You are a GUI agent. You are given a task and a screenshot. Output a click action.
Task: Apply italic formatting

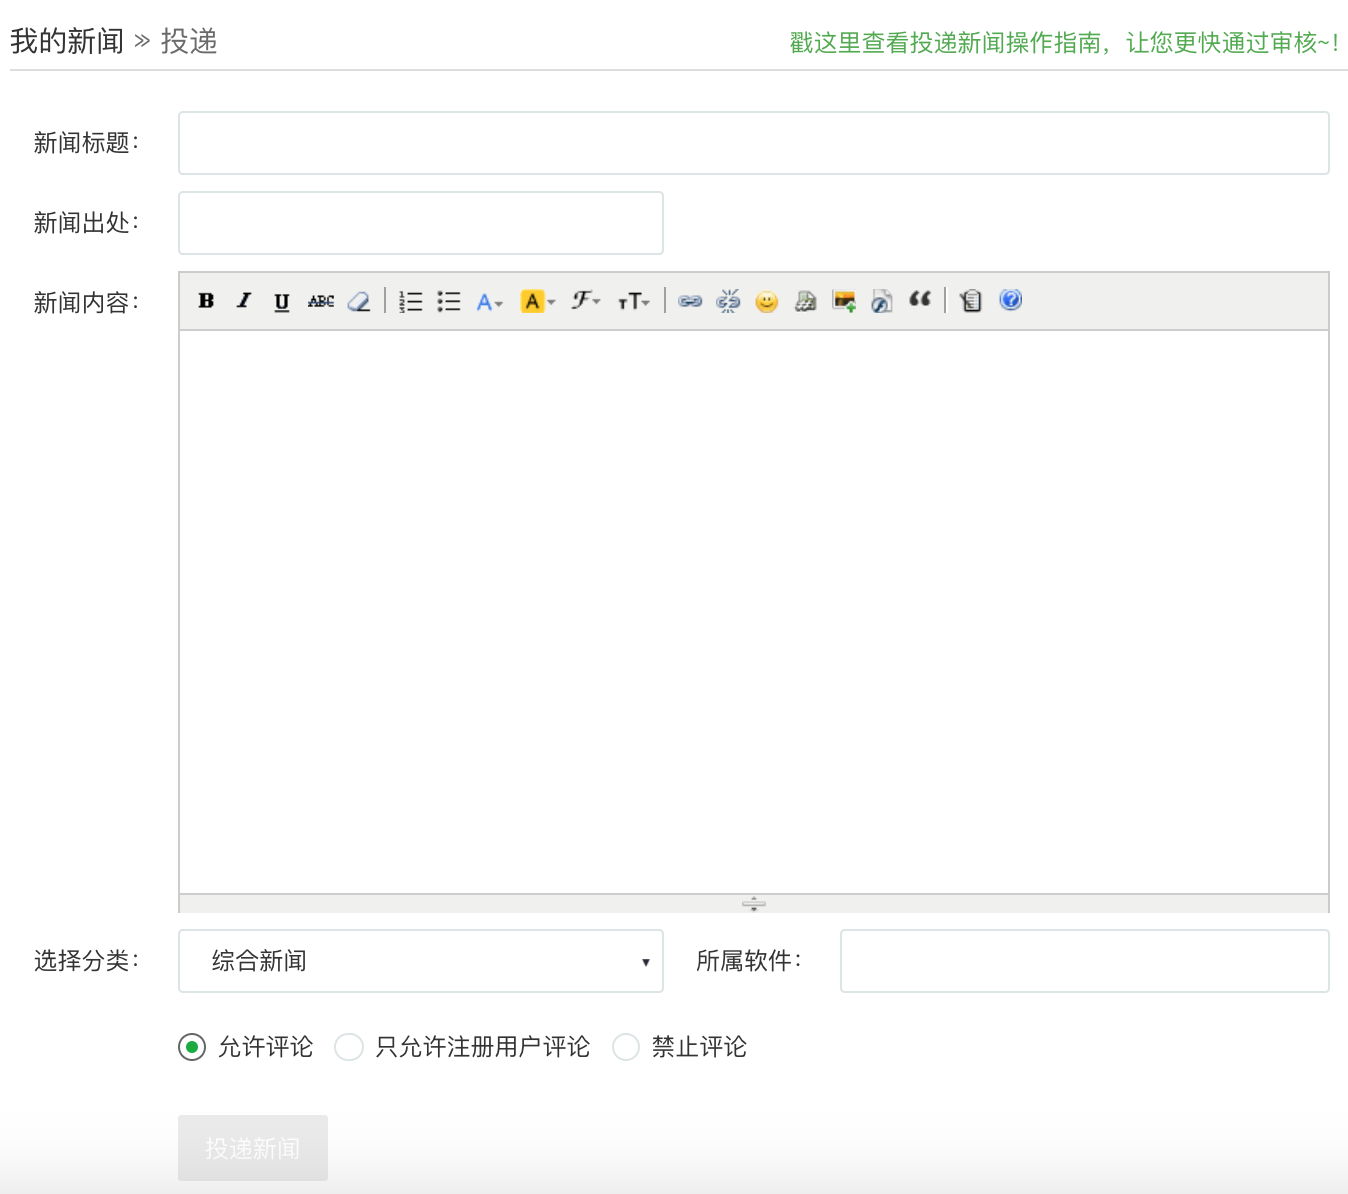tap(244, 301)
